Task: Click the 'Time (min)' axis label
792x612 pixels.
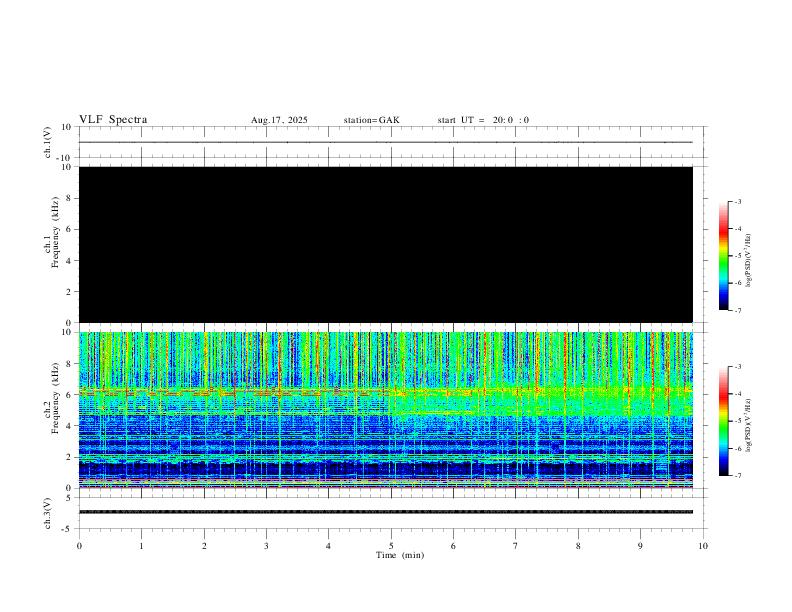Action: [x=400, y=555]
